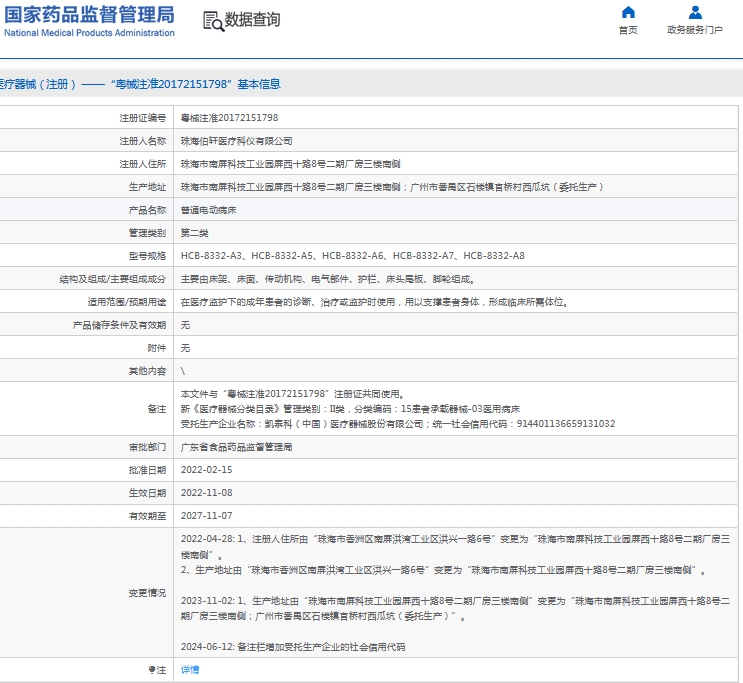Image resolution: width=743 pixels, height=683 pixels.
Task: Click the 生效日期 row label
Action: click(147, 493)
